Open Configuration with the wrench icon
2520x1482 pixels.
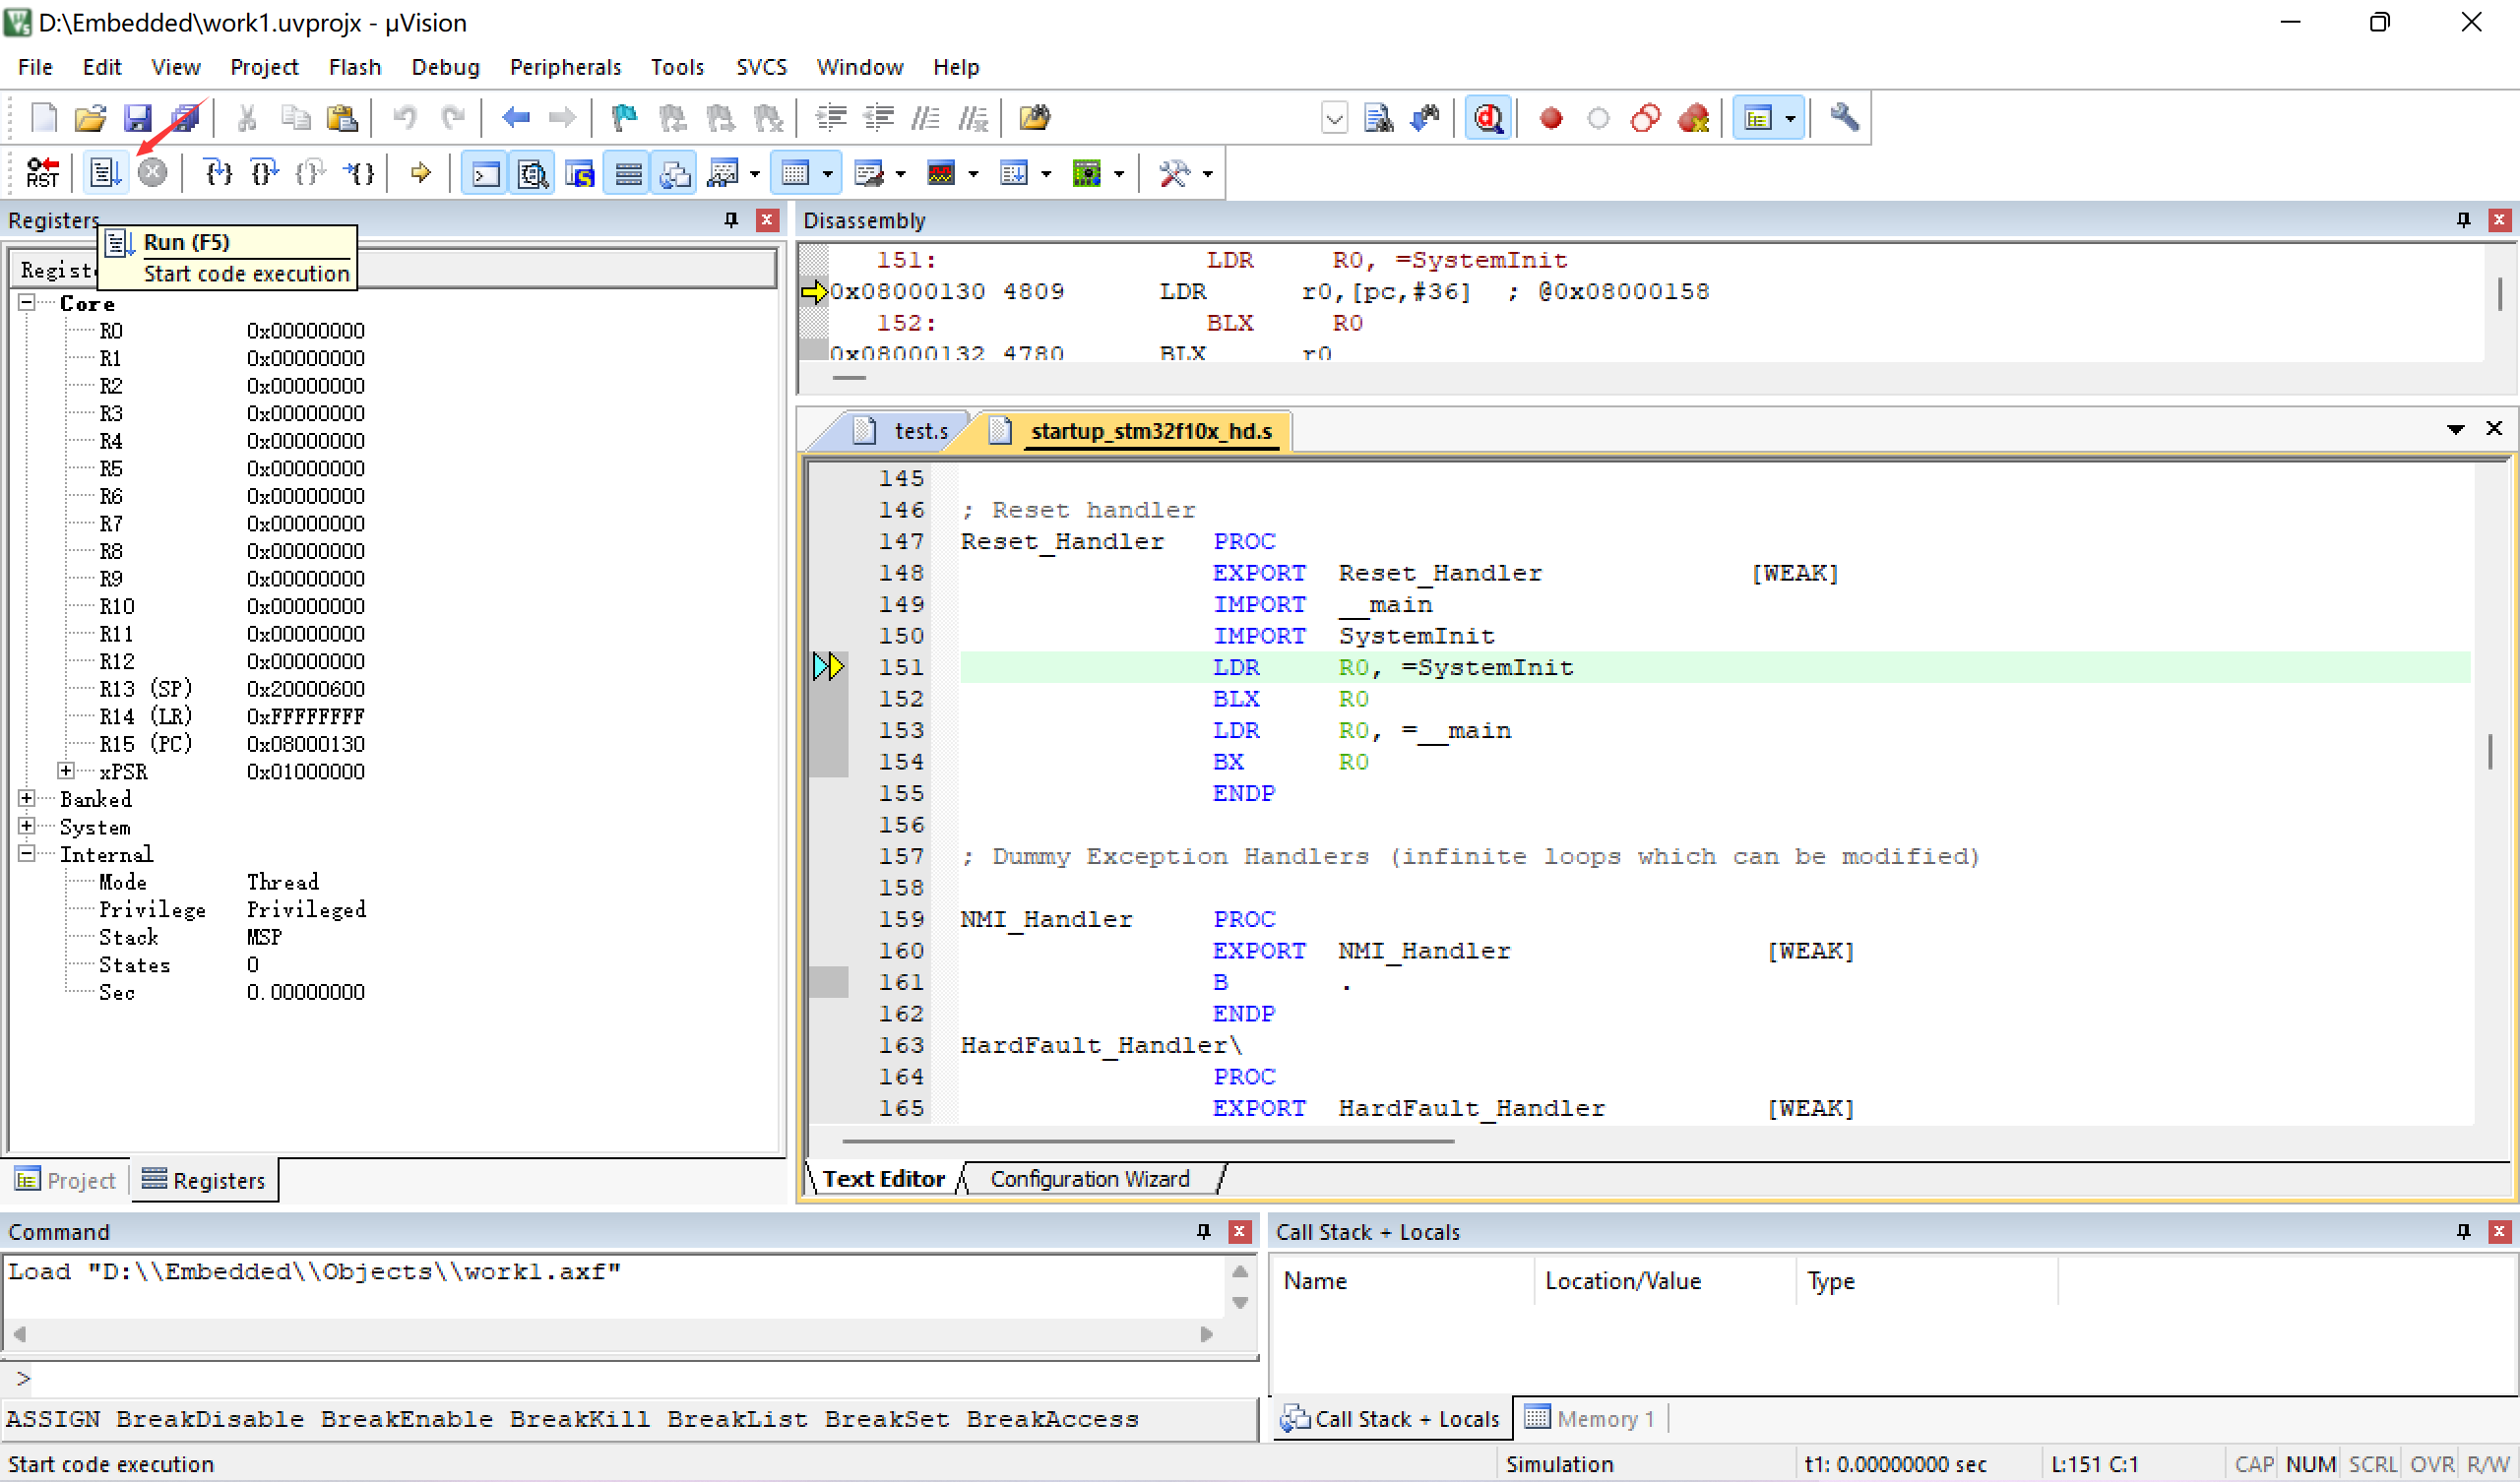[1845, 118]
